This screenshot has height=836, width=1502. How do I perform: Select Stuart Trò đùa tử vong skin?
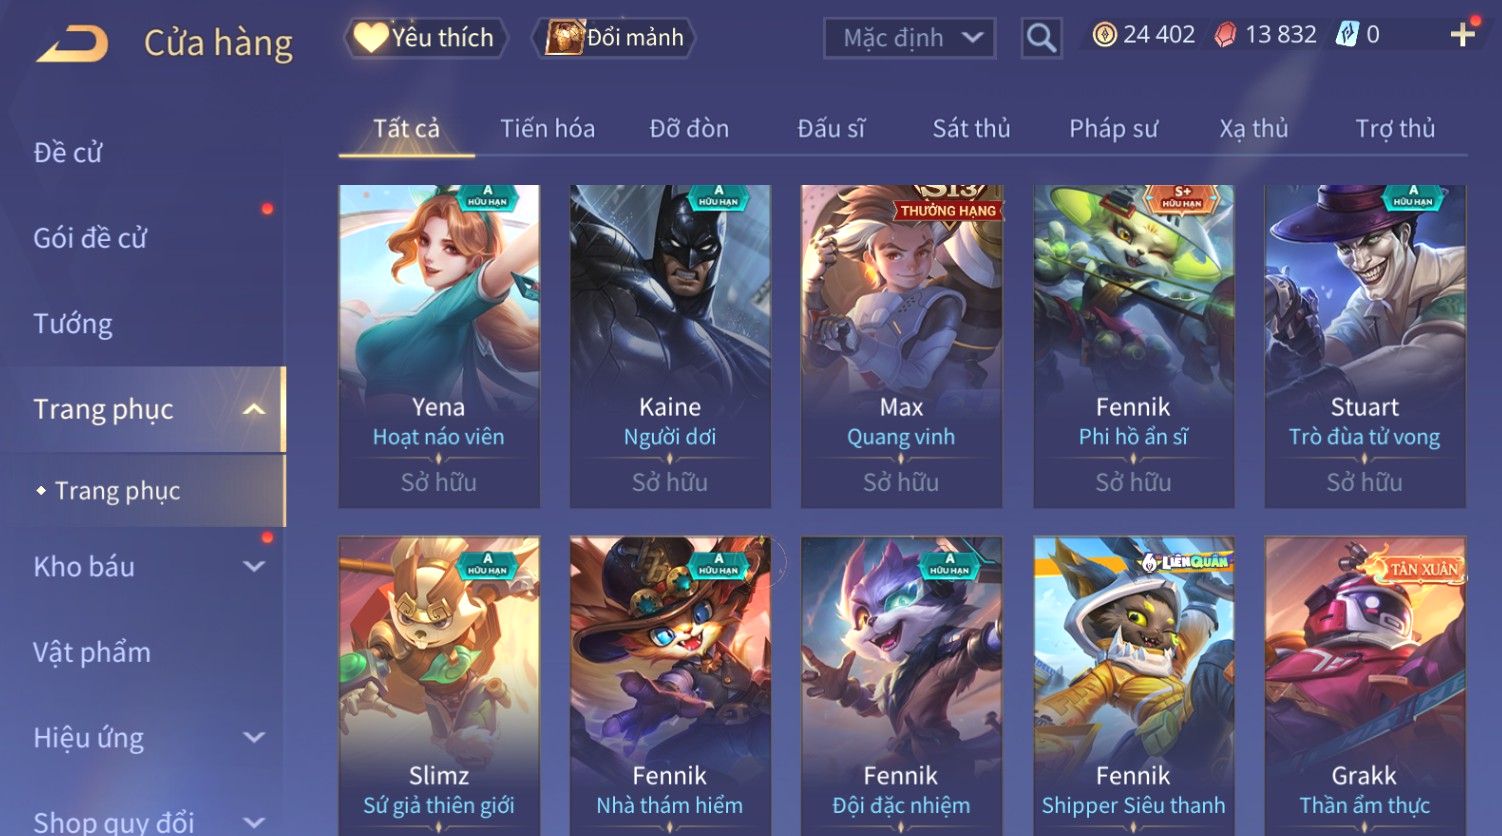pos(1365,346)
